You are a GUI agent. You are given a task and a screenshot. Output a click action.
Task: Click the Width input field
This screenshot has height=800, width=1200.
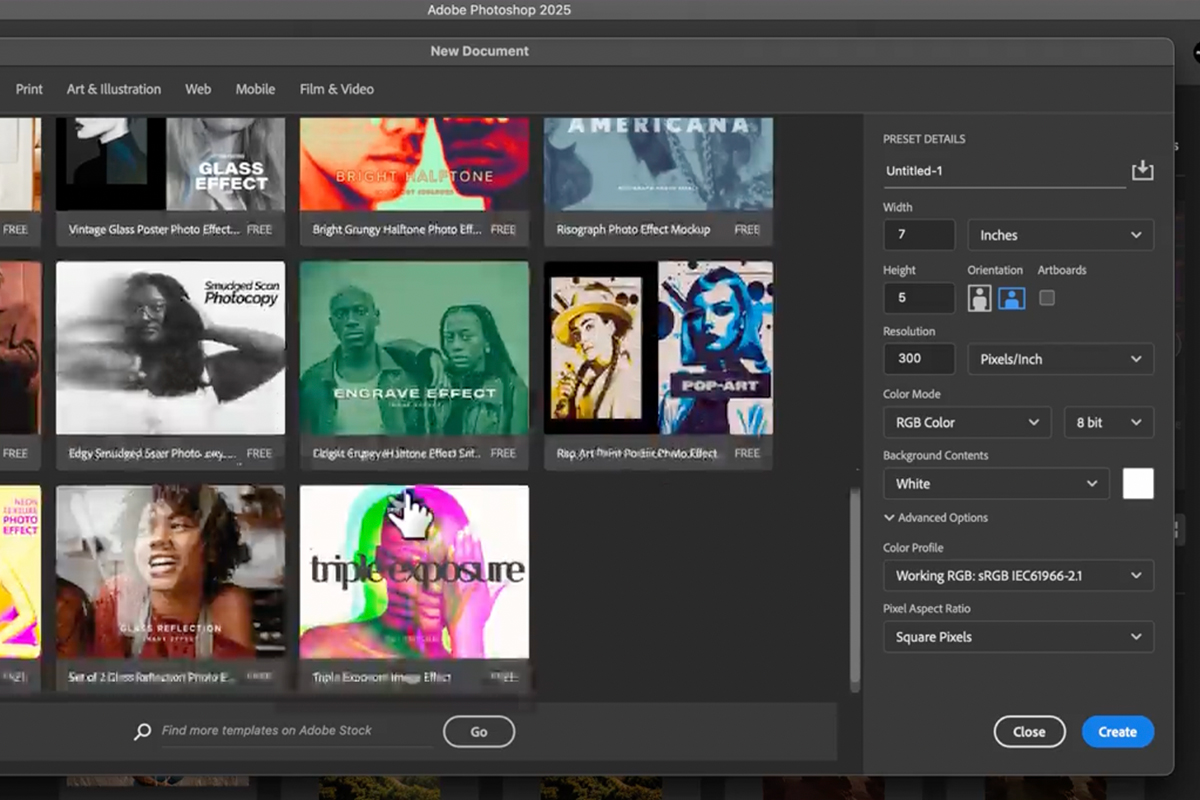[919, 235]
